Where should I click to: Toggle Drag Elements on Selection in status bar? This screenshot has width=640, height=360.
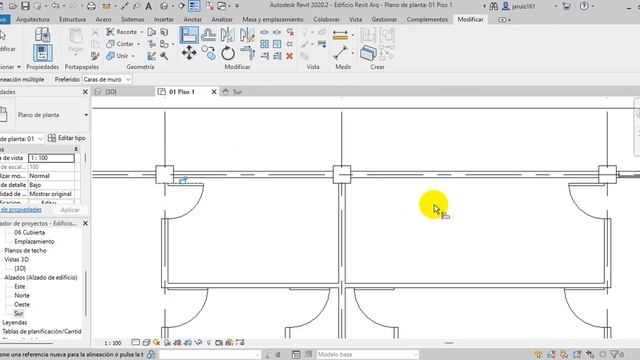click(590, 354)
